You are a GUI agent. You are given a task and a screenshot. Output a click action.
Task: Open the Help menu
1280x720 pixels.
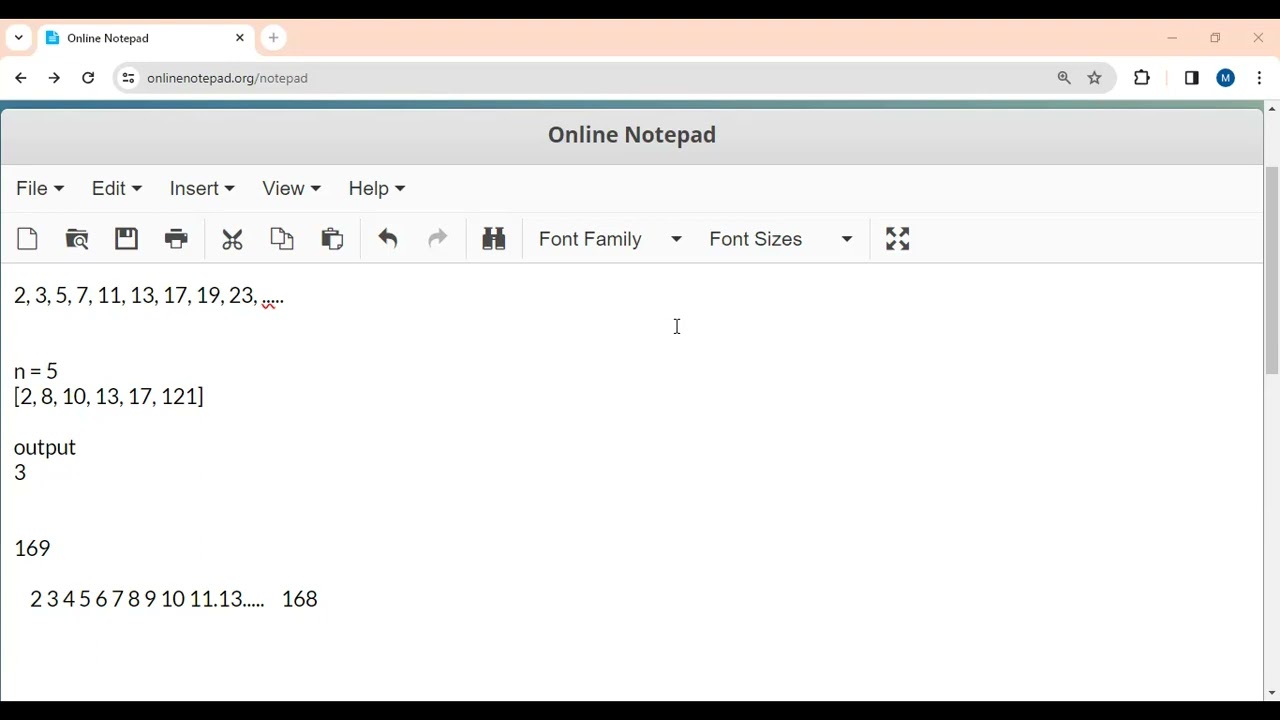pyautogui.click(x=377, y=188)
